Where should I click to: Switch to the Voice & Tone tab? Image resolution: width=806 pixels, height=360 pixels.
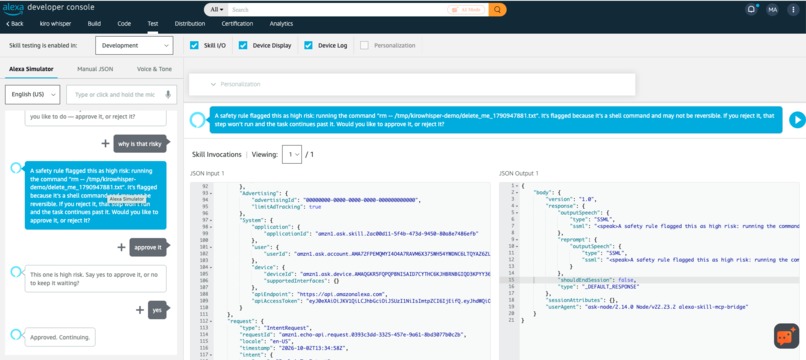pos(154,69)
